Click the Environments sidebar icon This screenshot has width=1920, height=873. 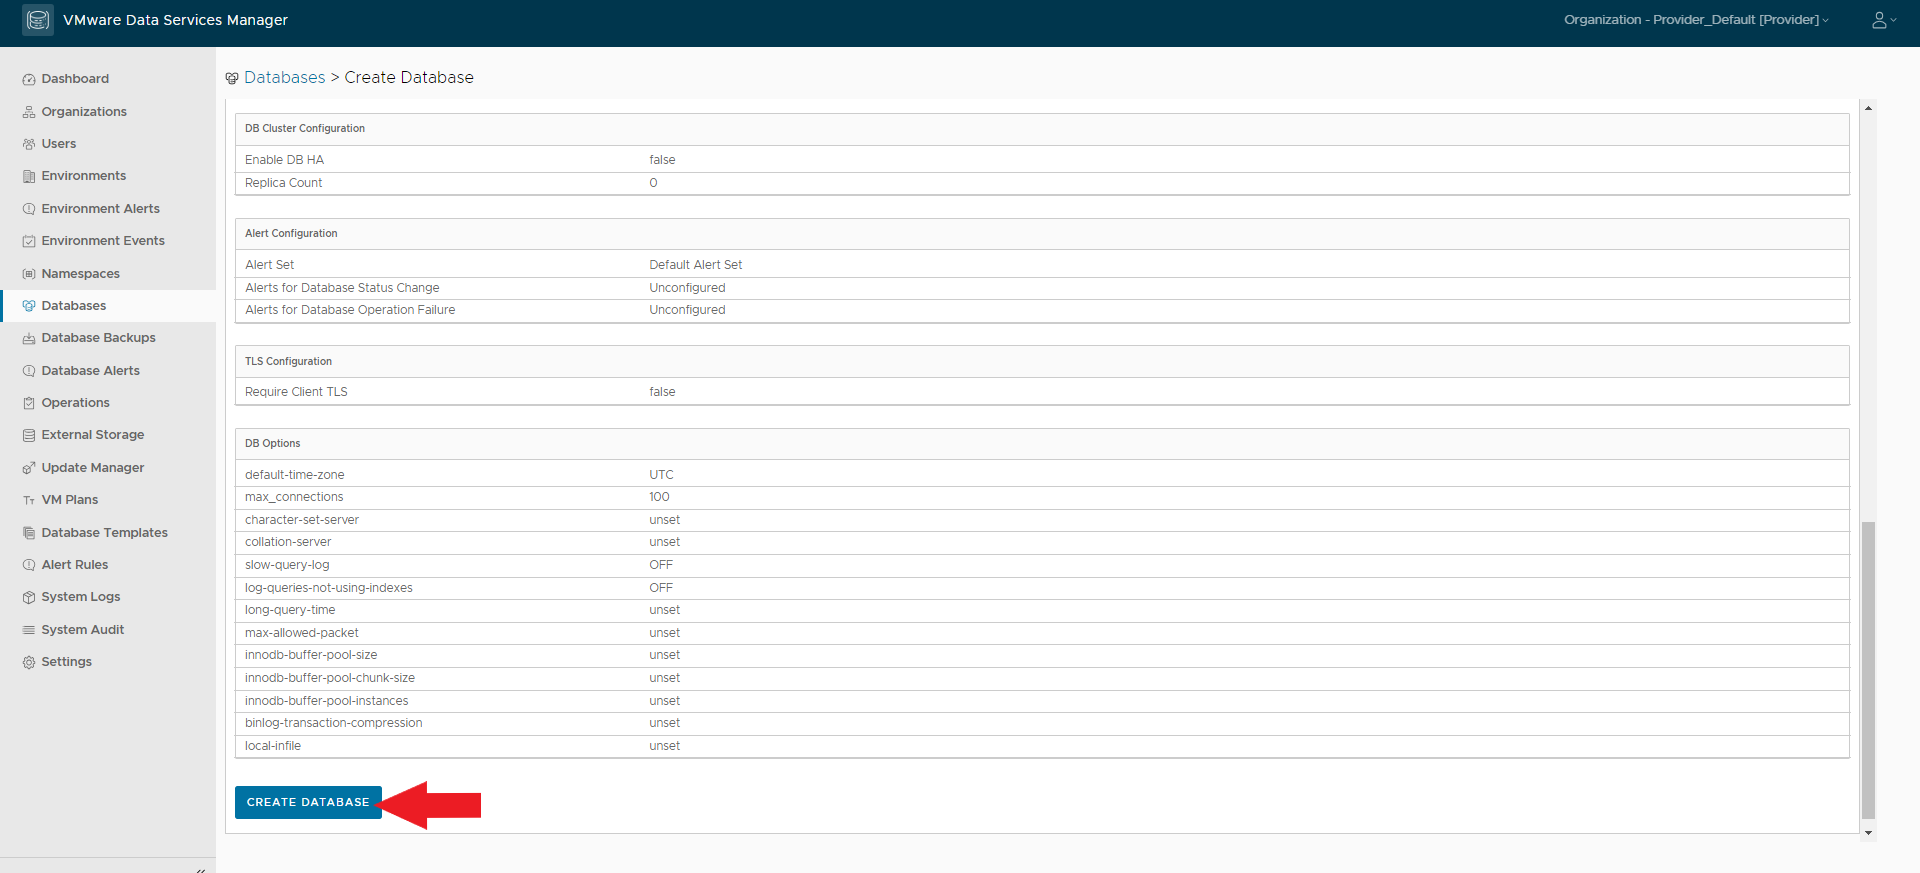pyautogui.click(x=29, y=176)
